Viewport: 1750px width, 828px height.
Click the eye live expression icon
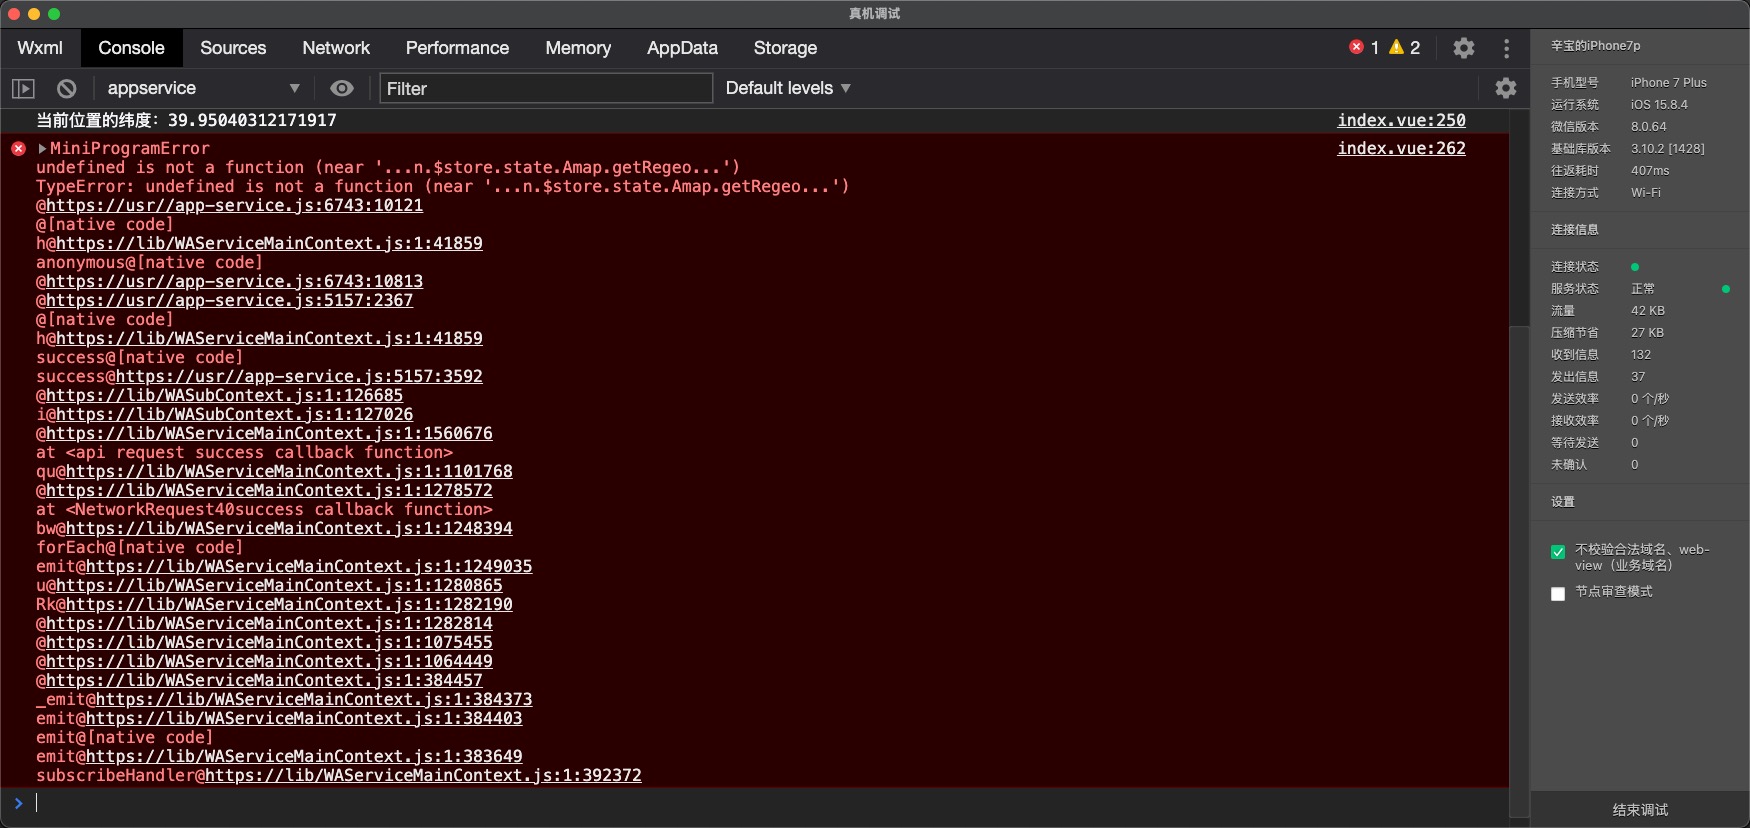(x=342, y=89)
